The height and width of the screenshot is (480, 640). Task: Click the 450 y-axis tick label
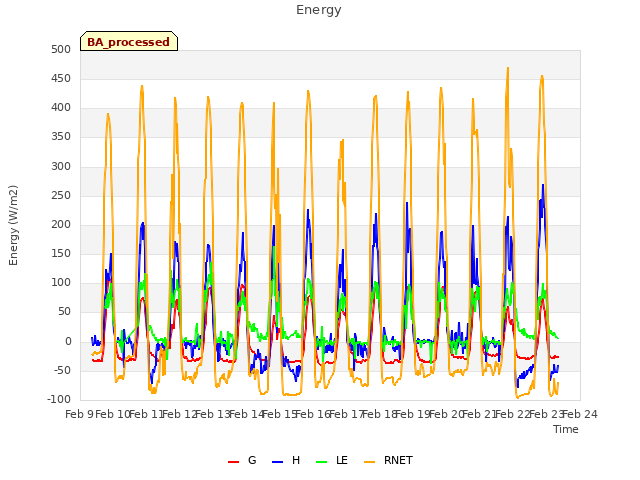point(61,78)
